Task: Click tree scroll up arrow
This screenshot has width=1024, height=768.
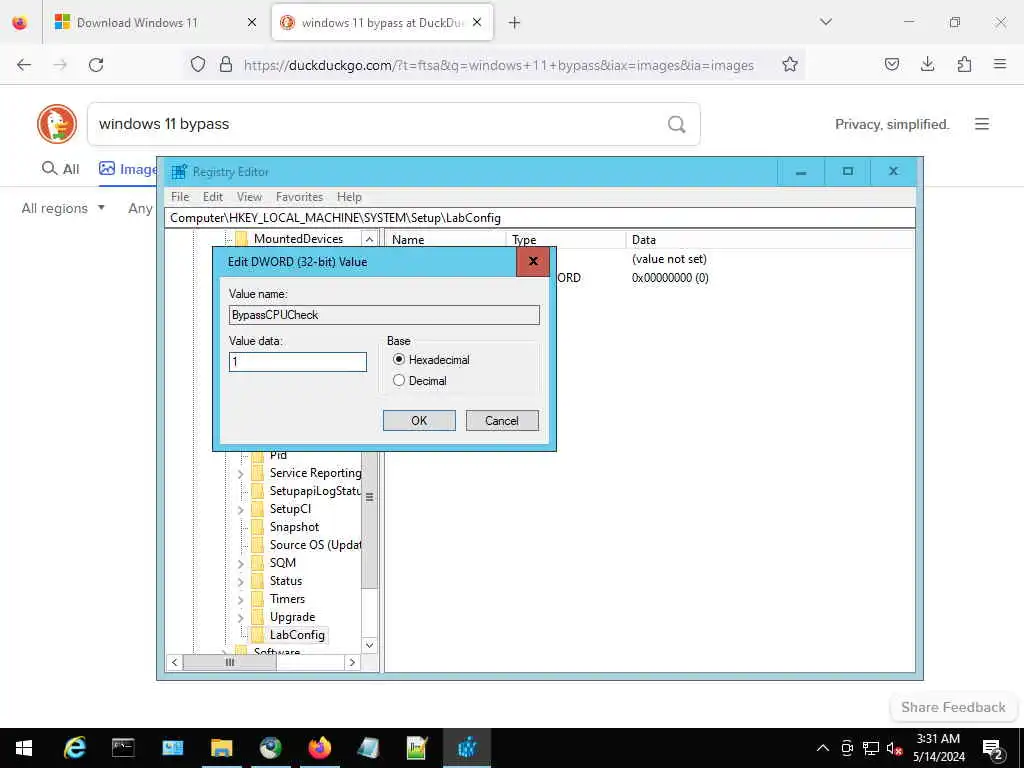Action: click(x=370, y=240)
